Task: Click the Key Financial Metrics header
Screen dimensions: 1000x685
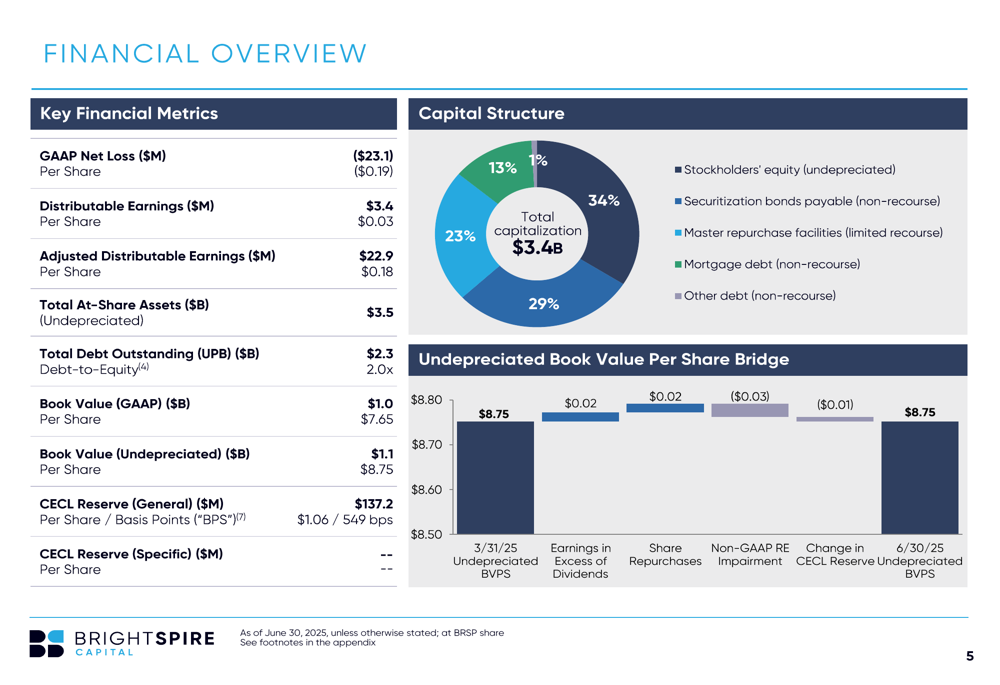Action: (x=214, y=114)
